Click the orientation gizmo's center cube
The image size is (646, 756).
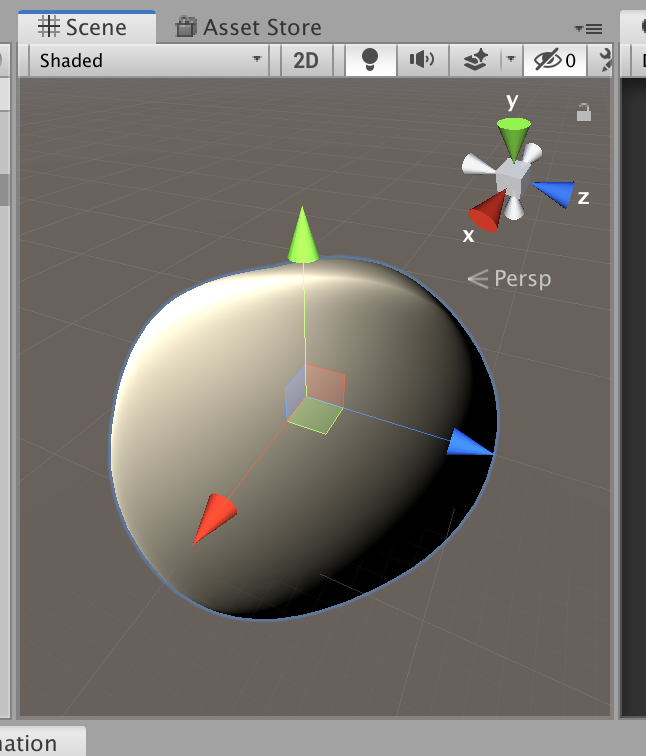click(x=512, y=178)
